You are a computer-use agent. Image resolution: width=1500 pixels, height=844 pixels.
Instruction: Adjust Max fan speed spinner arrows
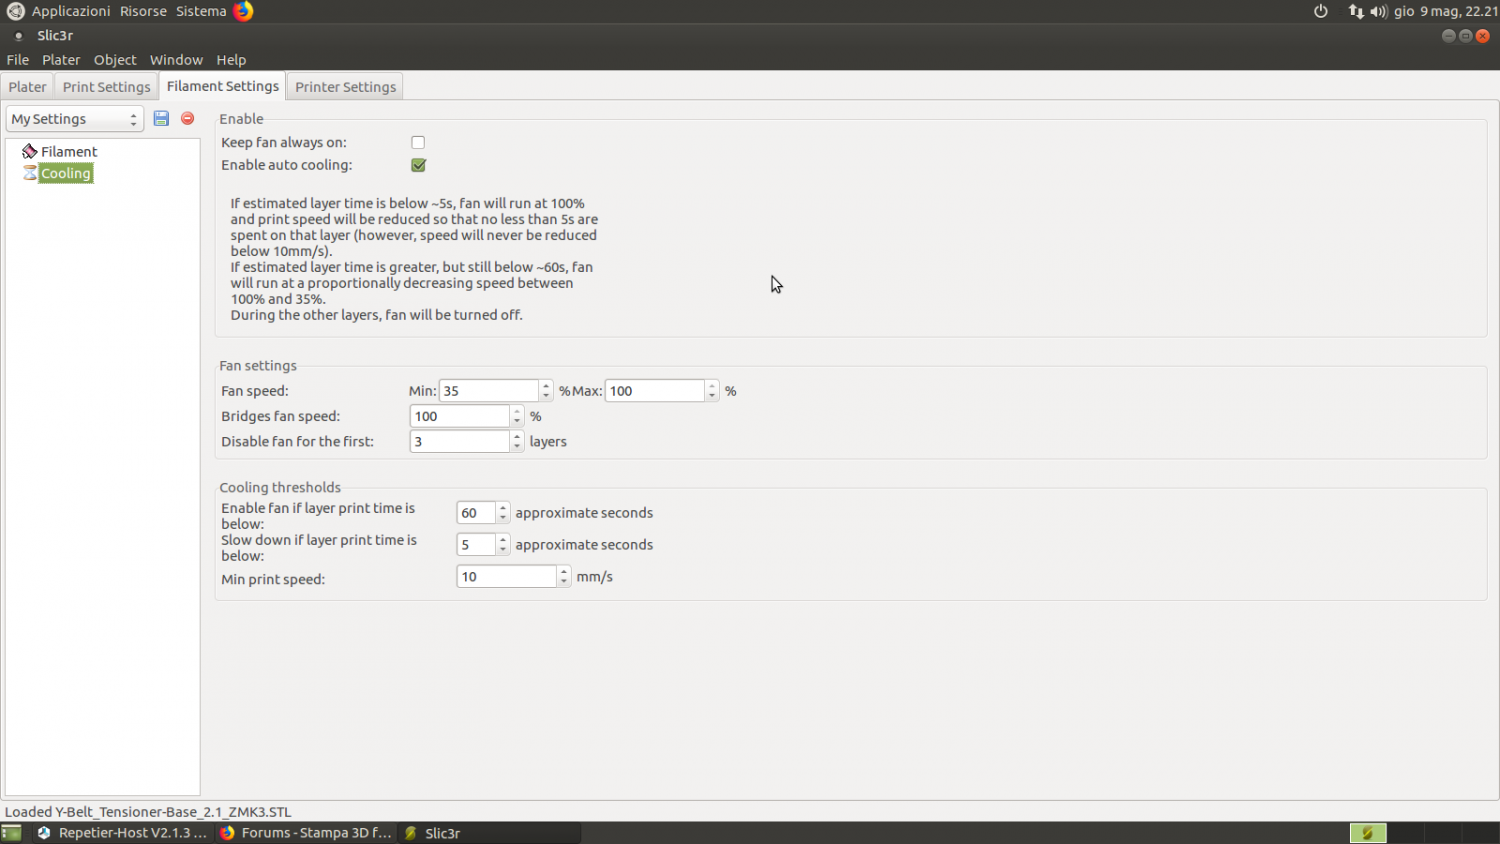[x=712, y=391]
